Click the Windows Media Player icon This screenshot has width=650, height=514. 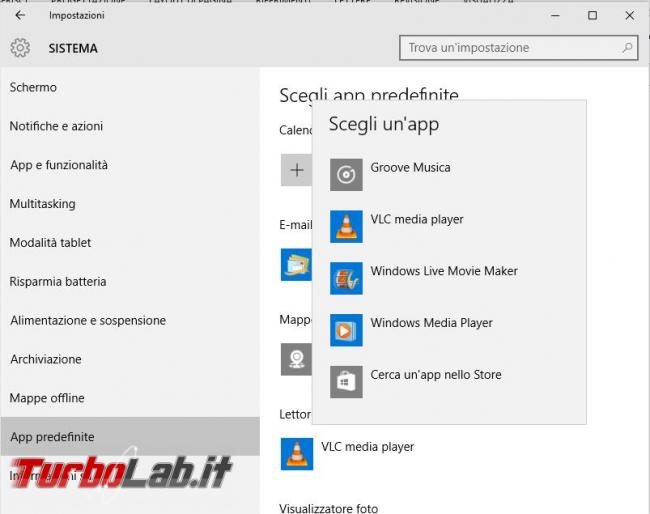tap(346, 330)
